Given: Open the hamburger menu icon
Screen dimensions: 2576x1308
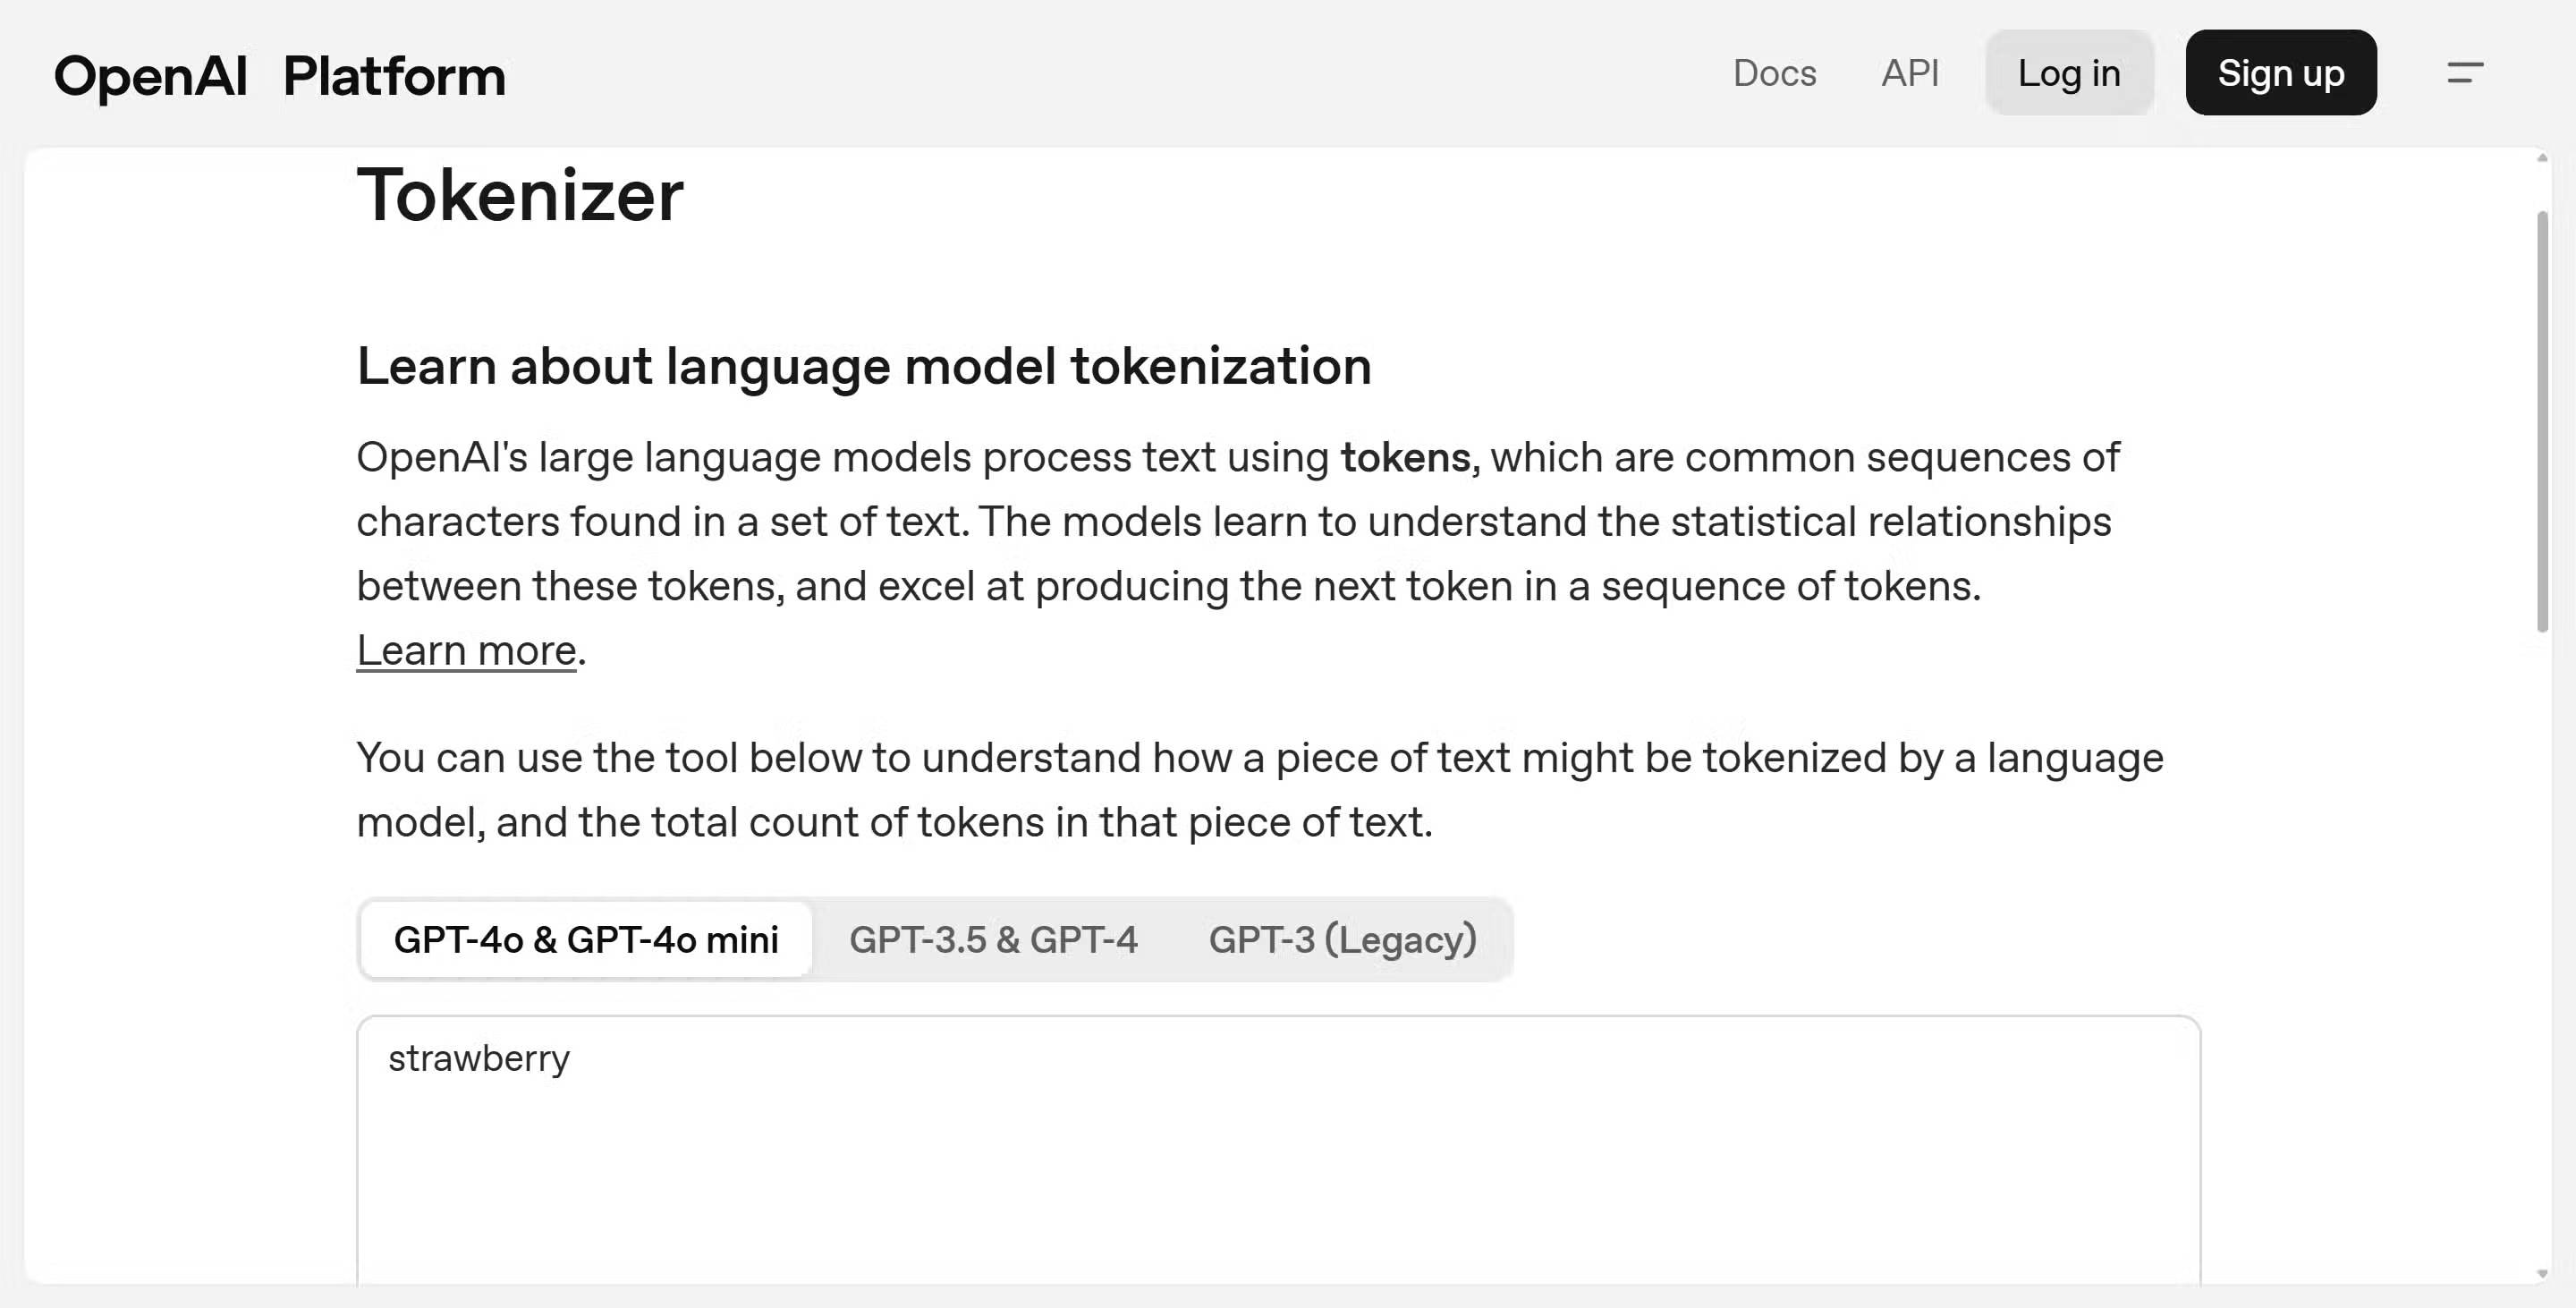Looking at the screenshot, I should pyautogui.click(x=2465, y=73).
